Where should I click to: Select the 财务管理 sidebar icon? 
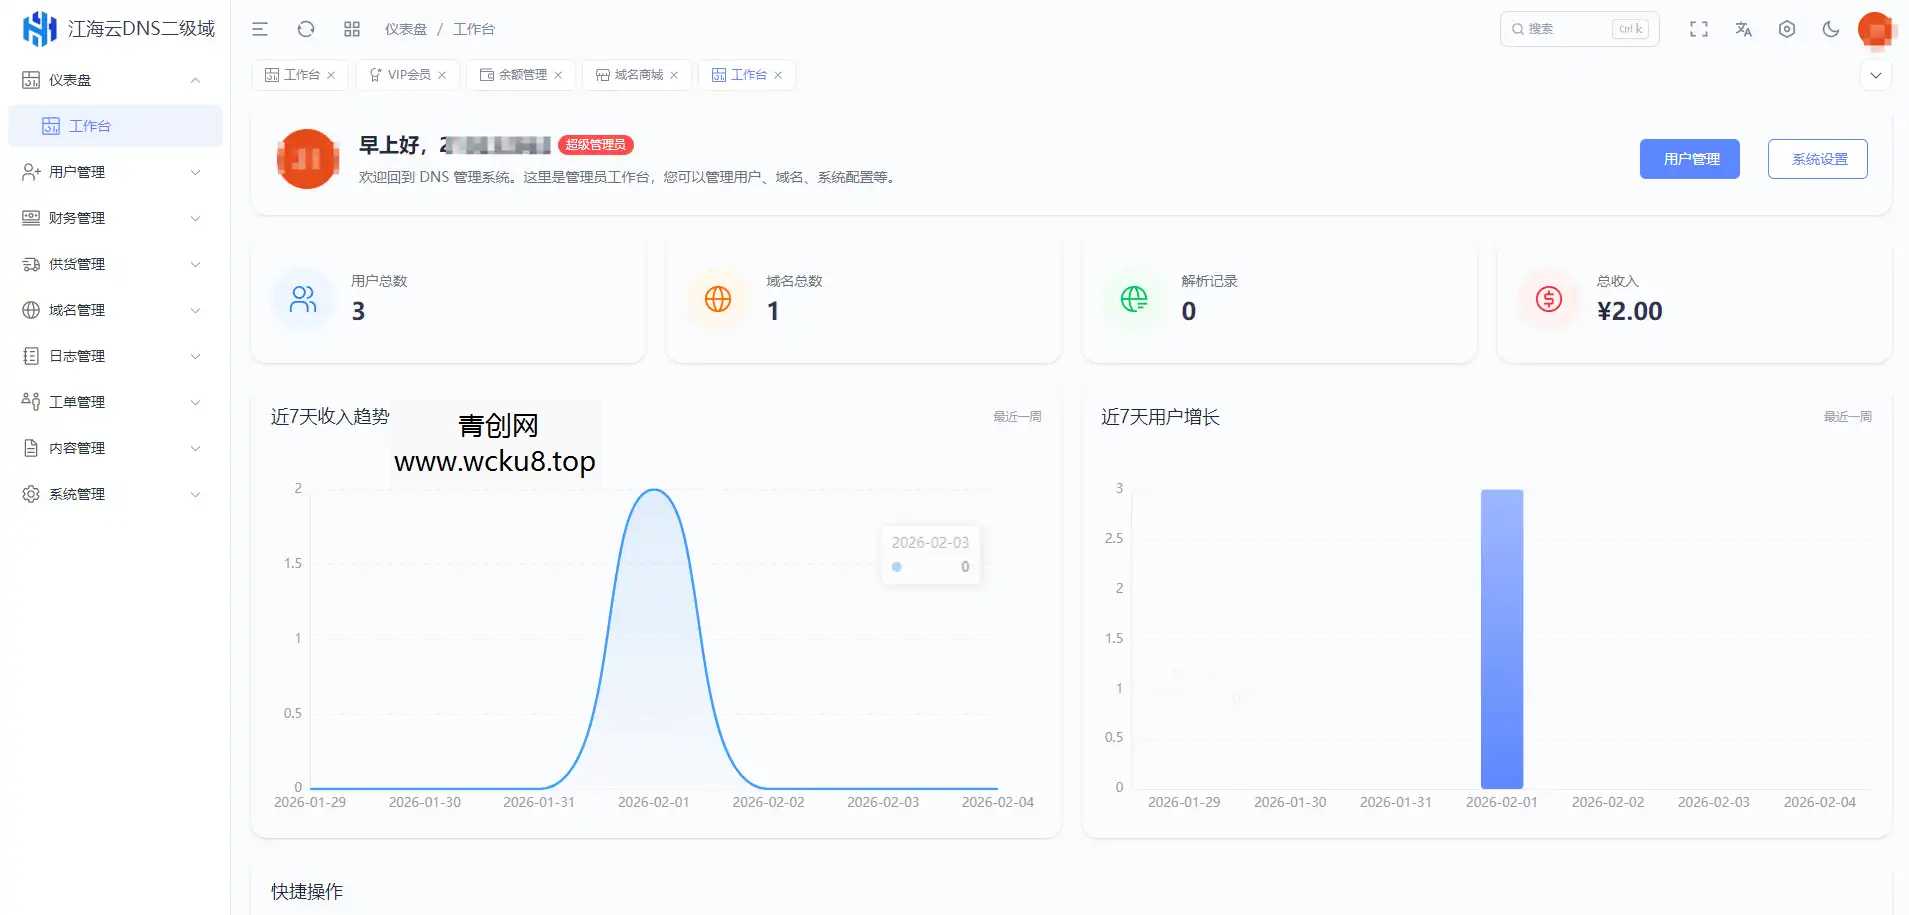point(30,217)
